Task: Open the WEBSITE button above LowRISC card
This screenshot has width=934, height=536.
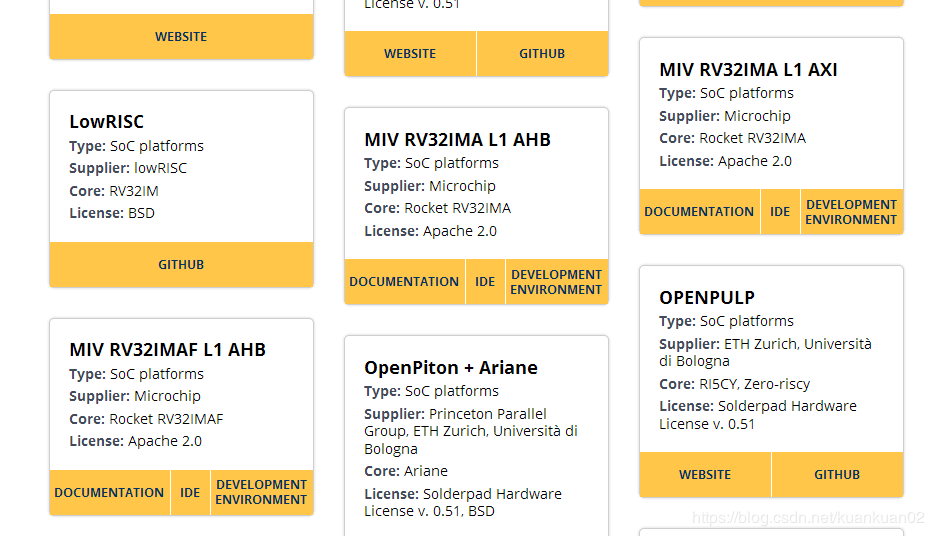Action: click(x=181, y=37)
